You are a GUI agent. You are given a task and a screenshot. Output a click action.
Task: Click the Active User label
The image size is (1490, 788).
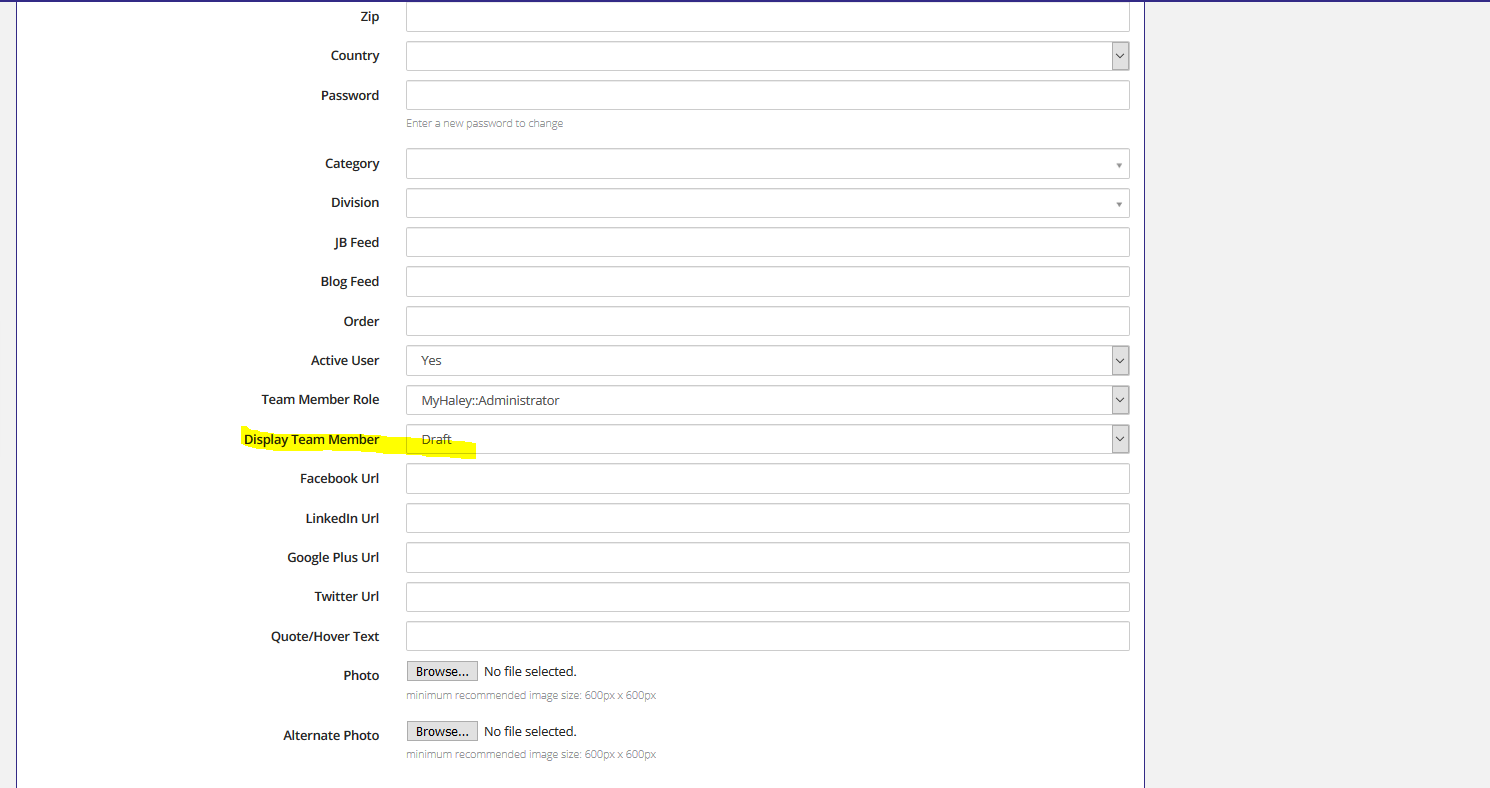point(345,361)
